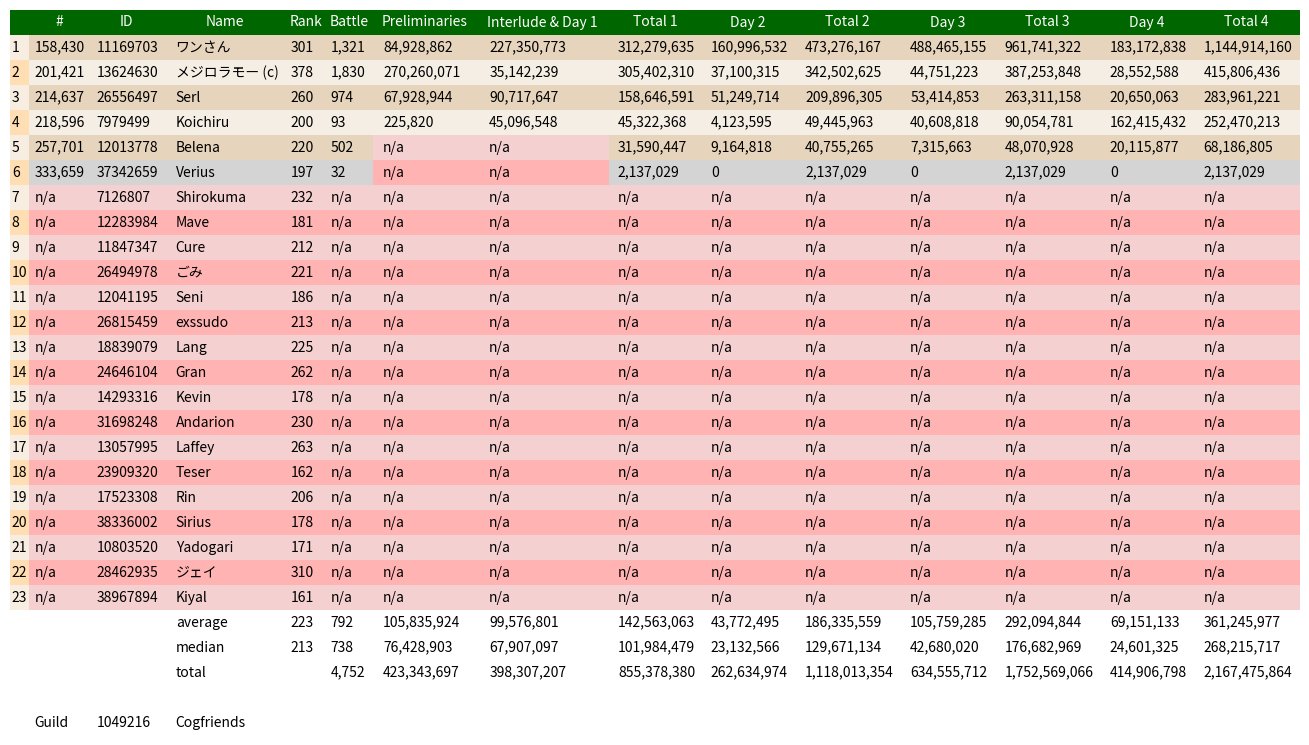Click the "Name" column header
Viewport: 1309px width, 745px height.
pos(224,21)
